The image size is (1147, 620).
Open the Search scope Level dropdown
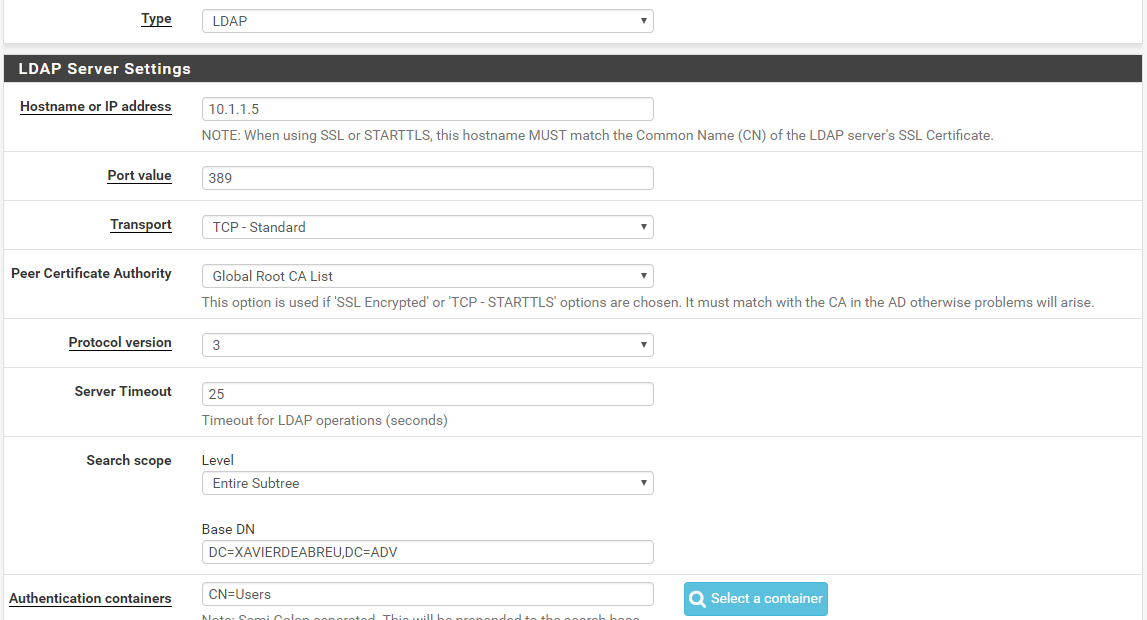point(427,483)
